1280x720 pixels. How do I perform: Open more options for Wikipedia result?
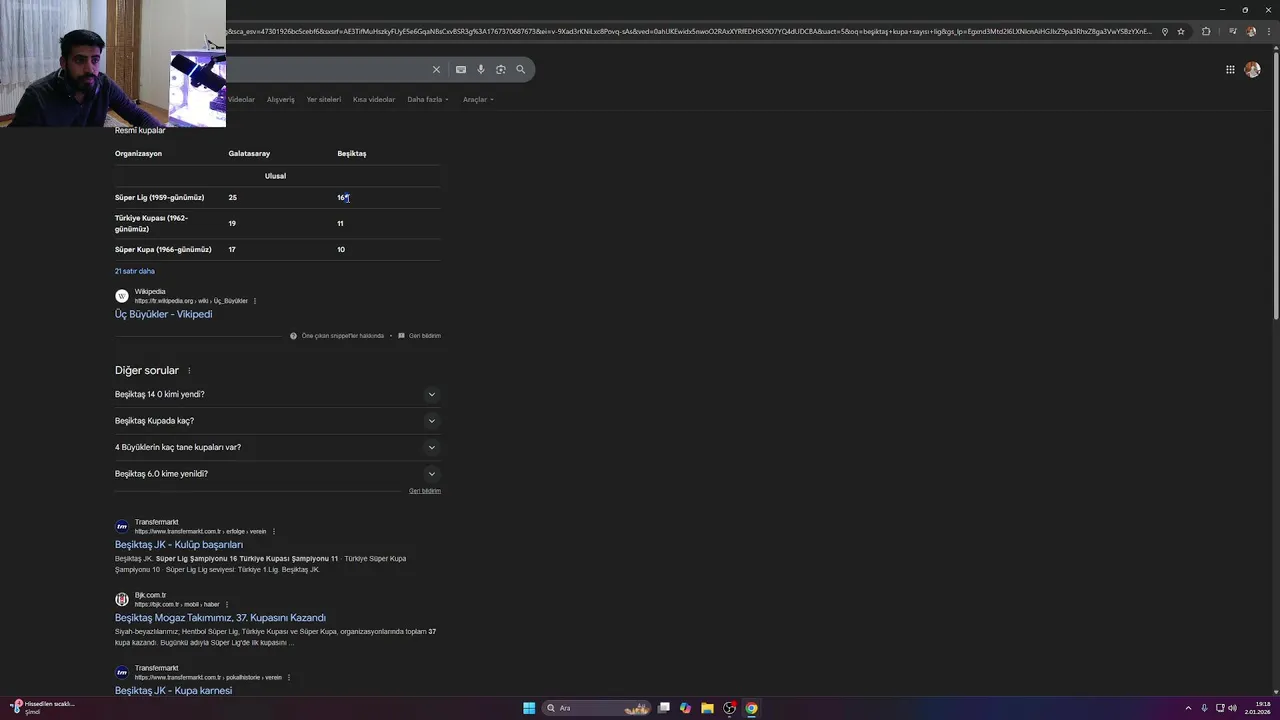click(255, 301)
